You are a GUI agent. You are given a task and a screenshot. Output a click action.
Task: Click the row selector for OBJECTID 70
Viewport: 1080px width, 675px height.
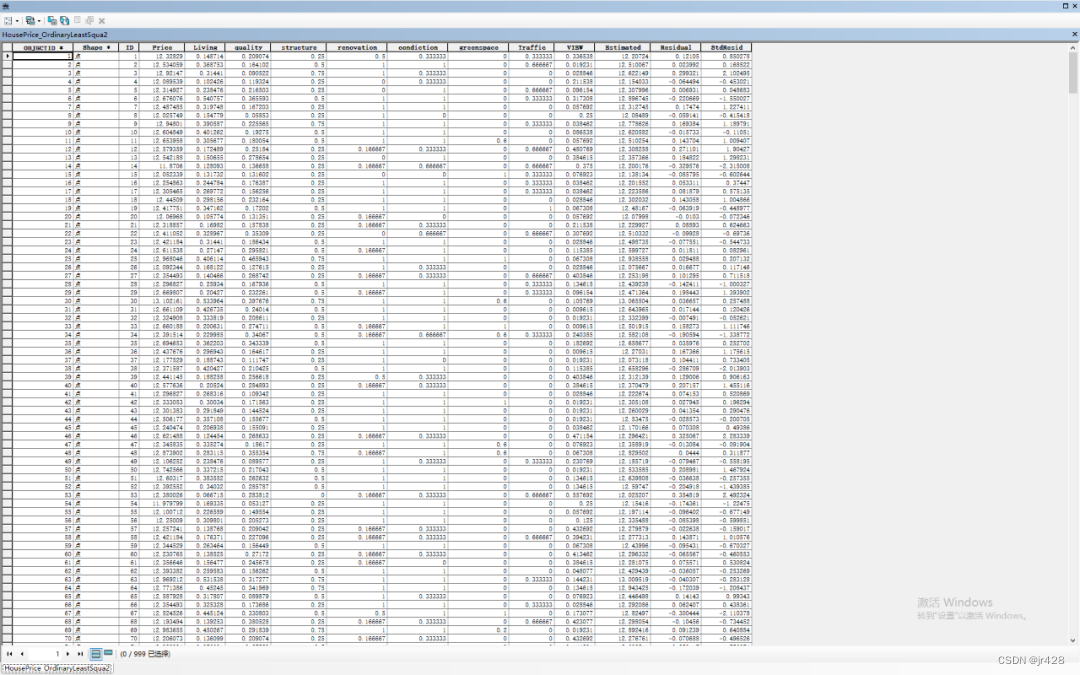pos(7,638)
